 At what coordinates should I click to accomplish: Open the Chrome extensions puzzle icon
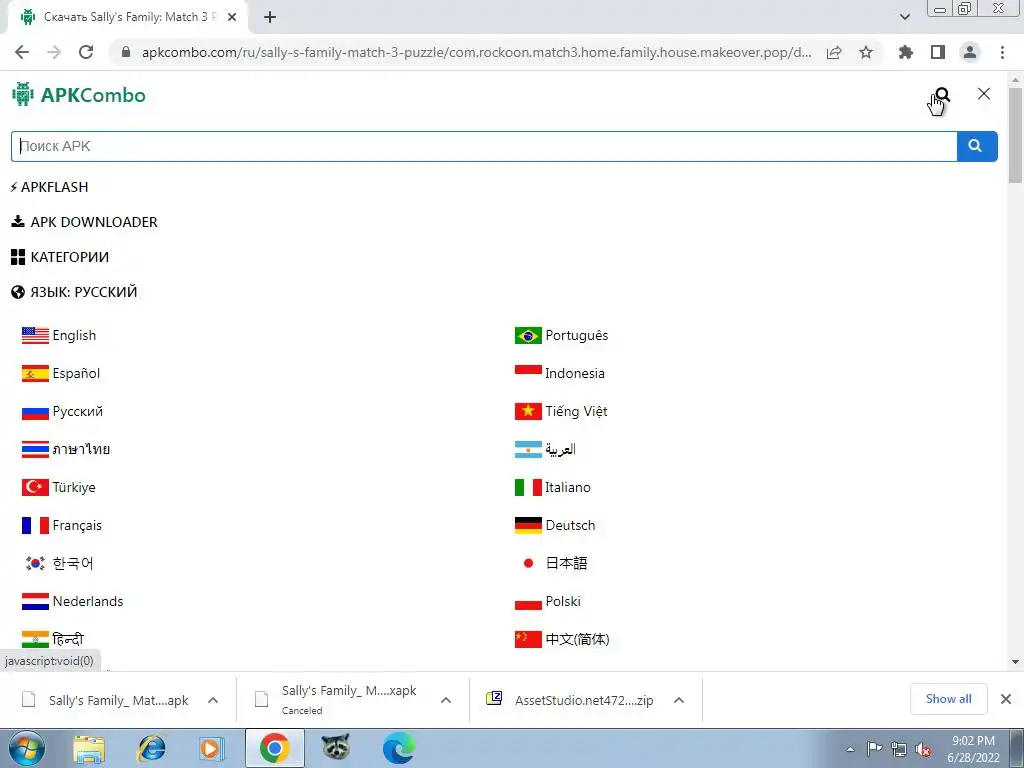coord(906,52)
